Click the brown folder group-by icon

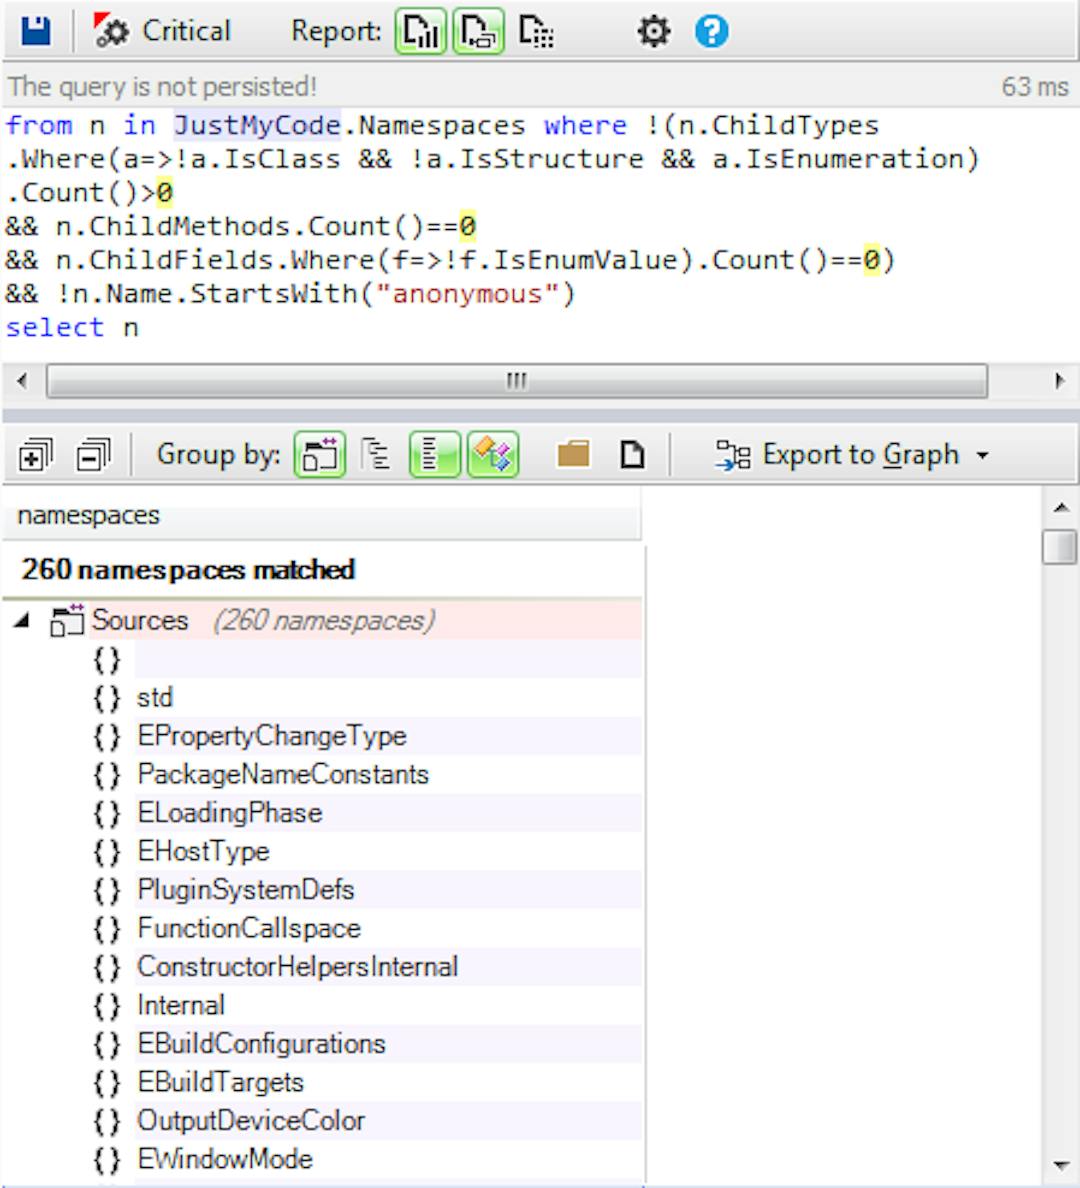tap(573, 456)
